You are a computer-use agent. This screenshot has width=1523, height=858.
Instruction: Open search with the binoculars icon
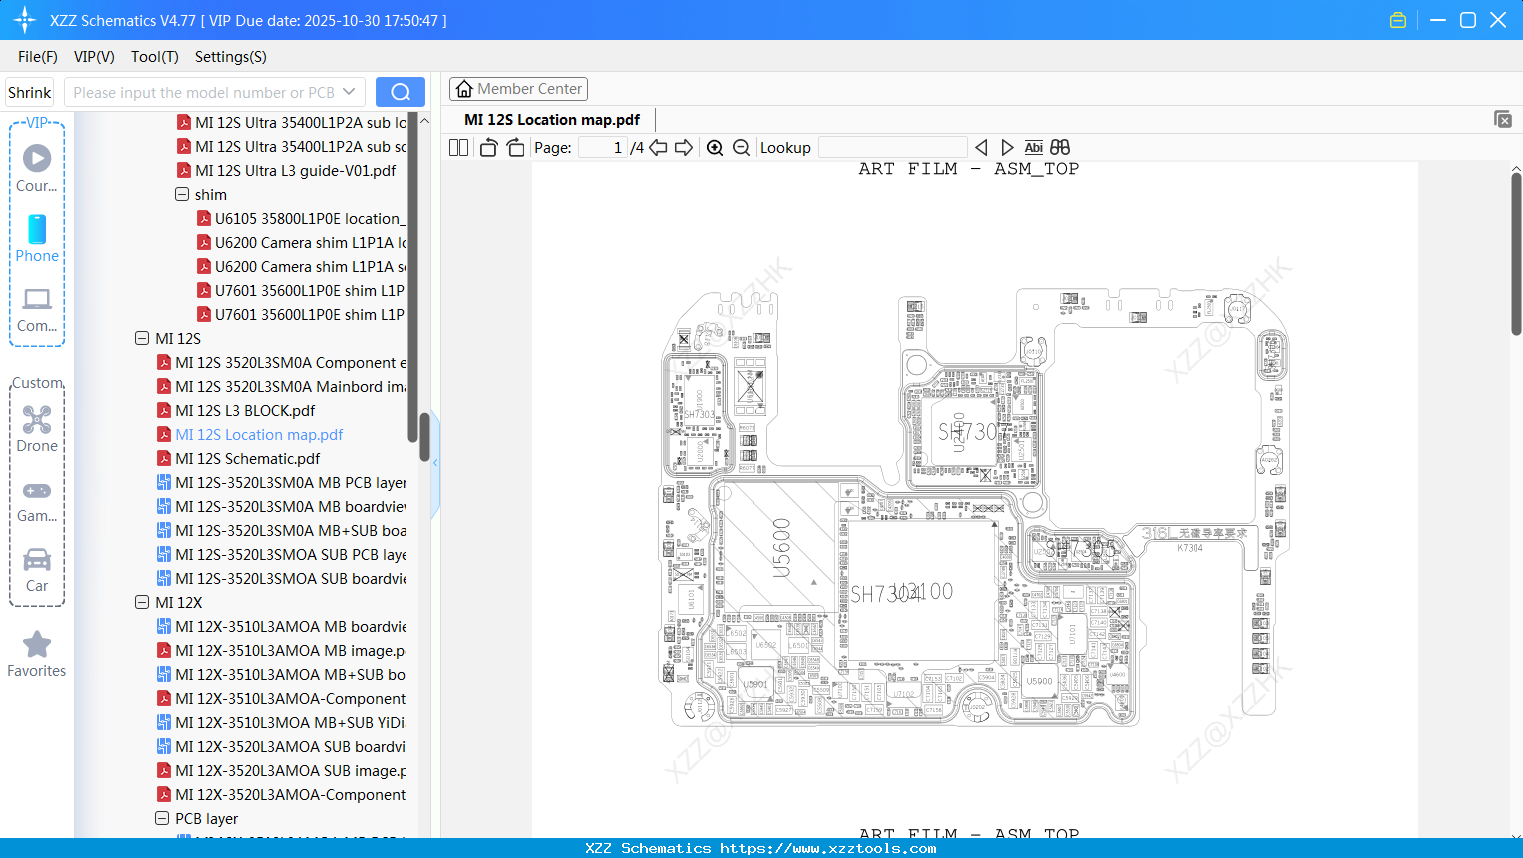coord(1060,147)
